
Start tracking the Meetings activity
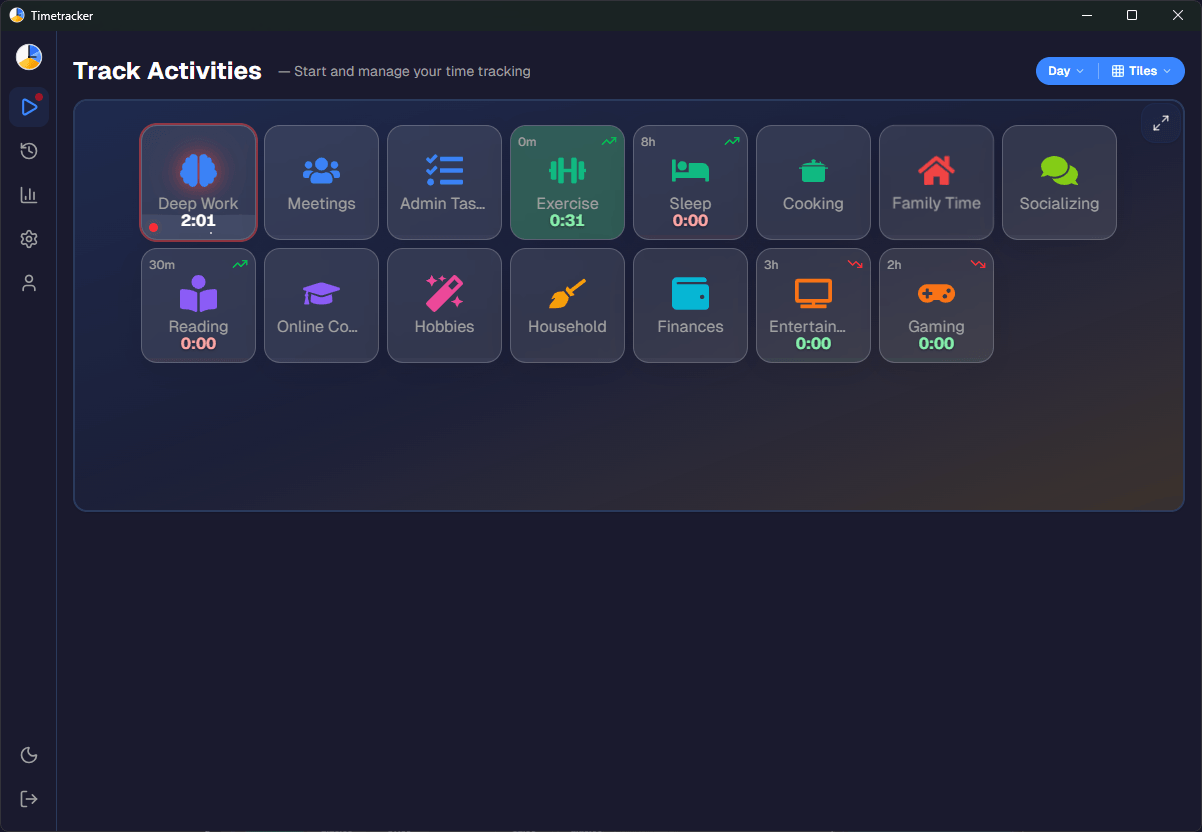point(321,182)
